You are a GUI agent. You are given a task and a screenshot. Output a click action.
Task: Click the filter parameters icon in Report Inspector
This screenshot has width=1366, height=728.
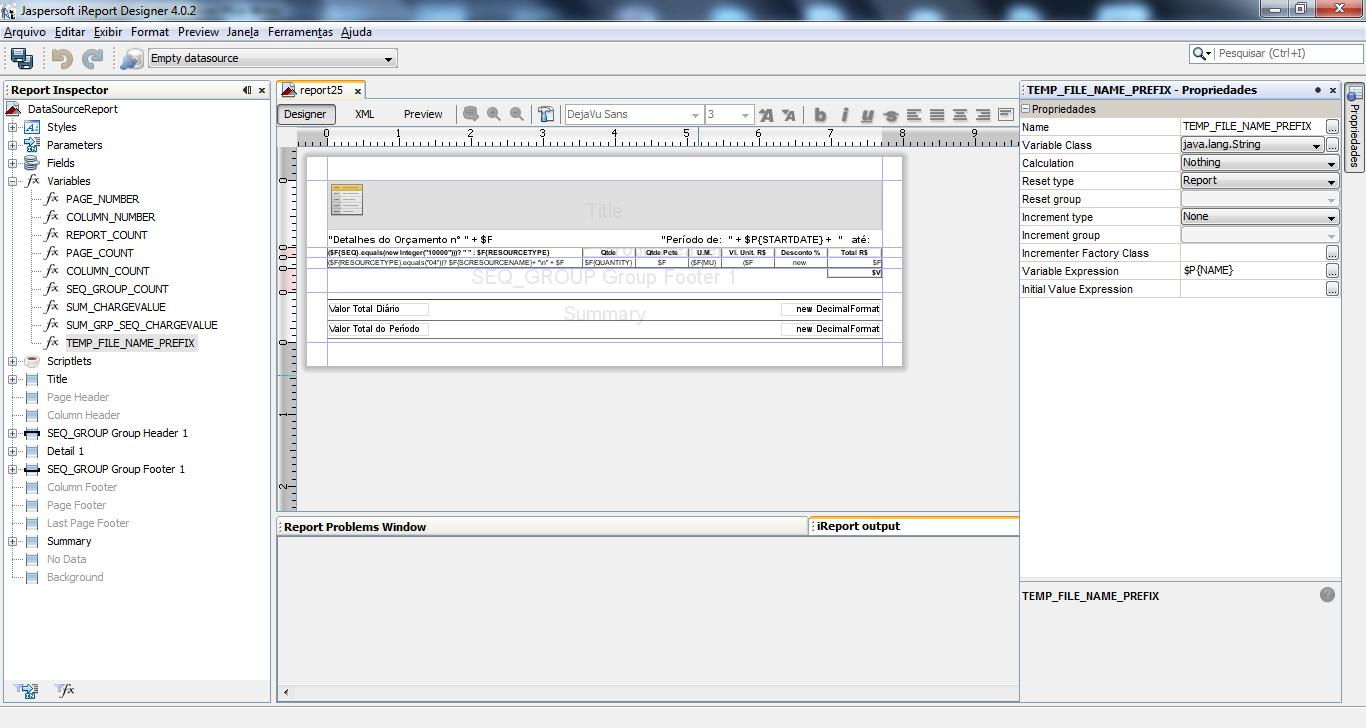point(27,691)
